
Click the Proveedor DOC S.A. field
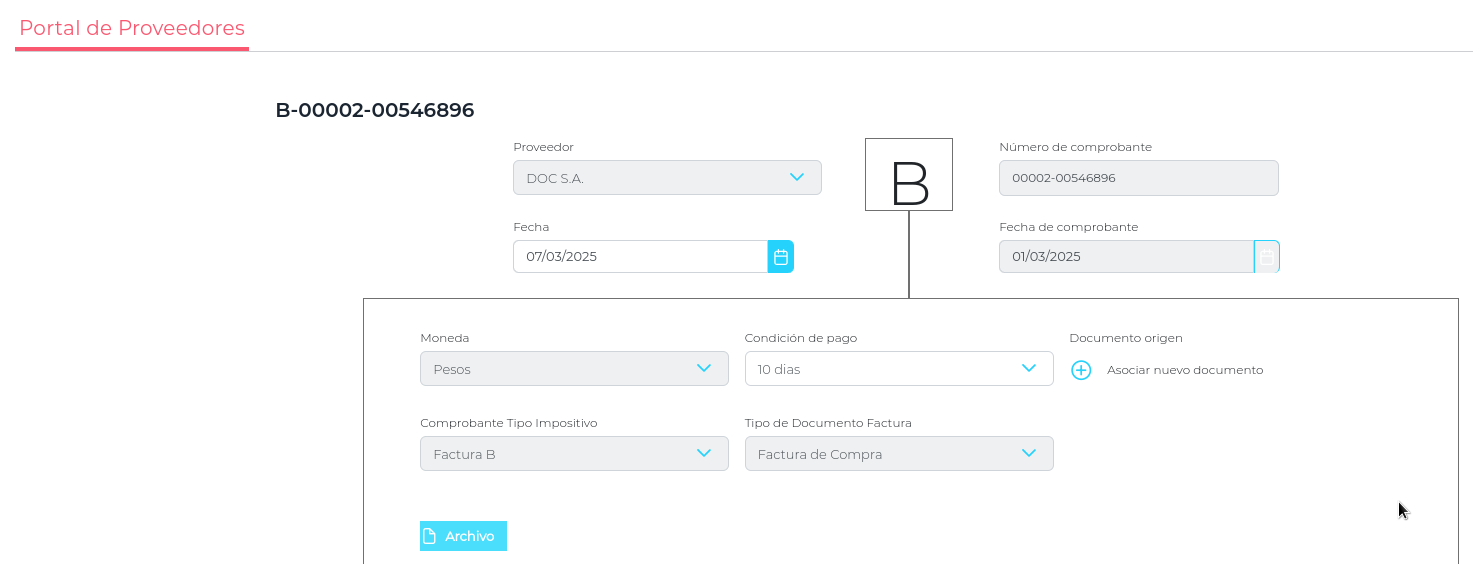point(650,178)
